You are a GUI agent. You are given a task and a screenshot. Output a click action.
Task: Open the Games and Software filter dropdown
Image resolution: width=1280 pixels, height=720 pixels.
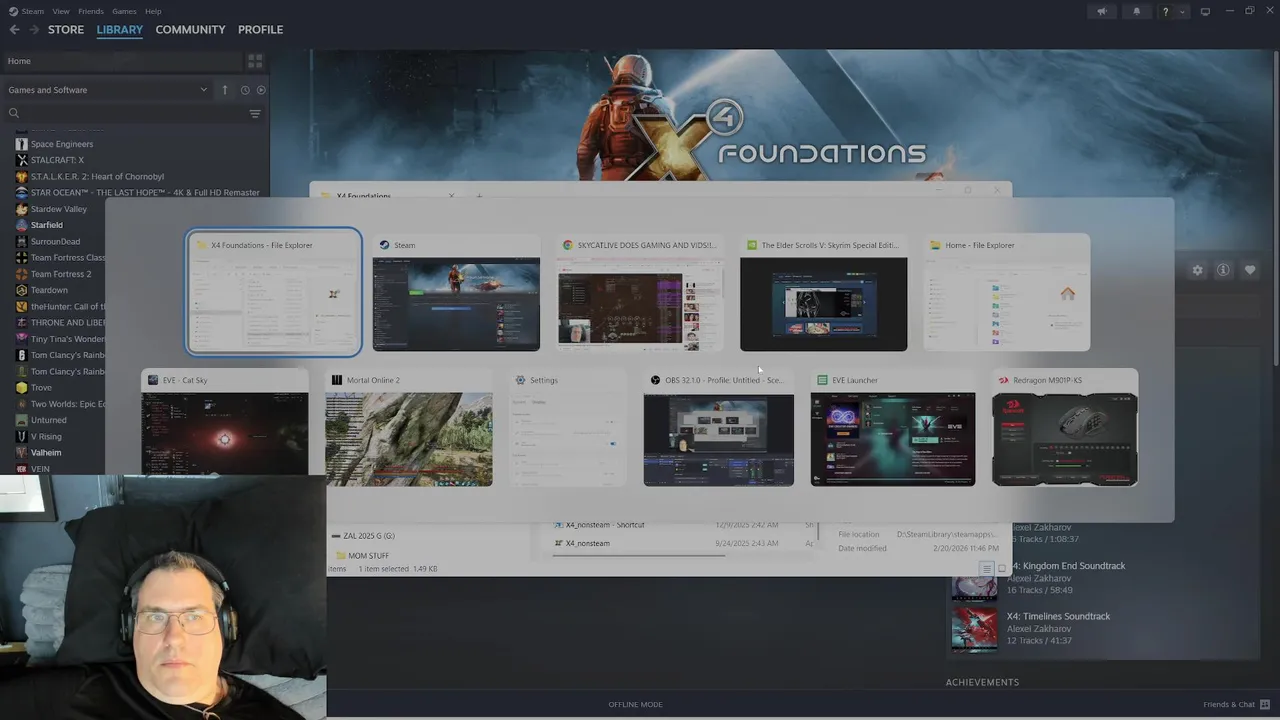(x=108, y=90)
